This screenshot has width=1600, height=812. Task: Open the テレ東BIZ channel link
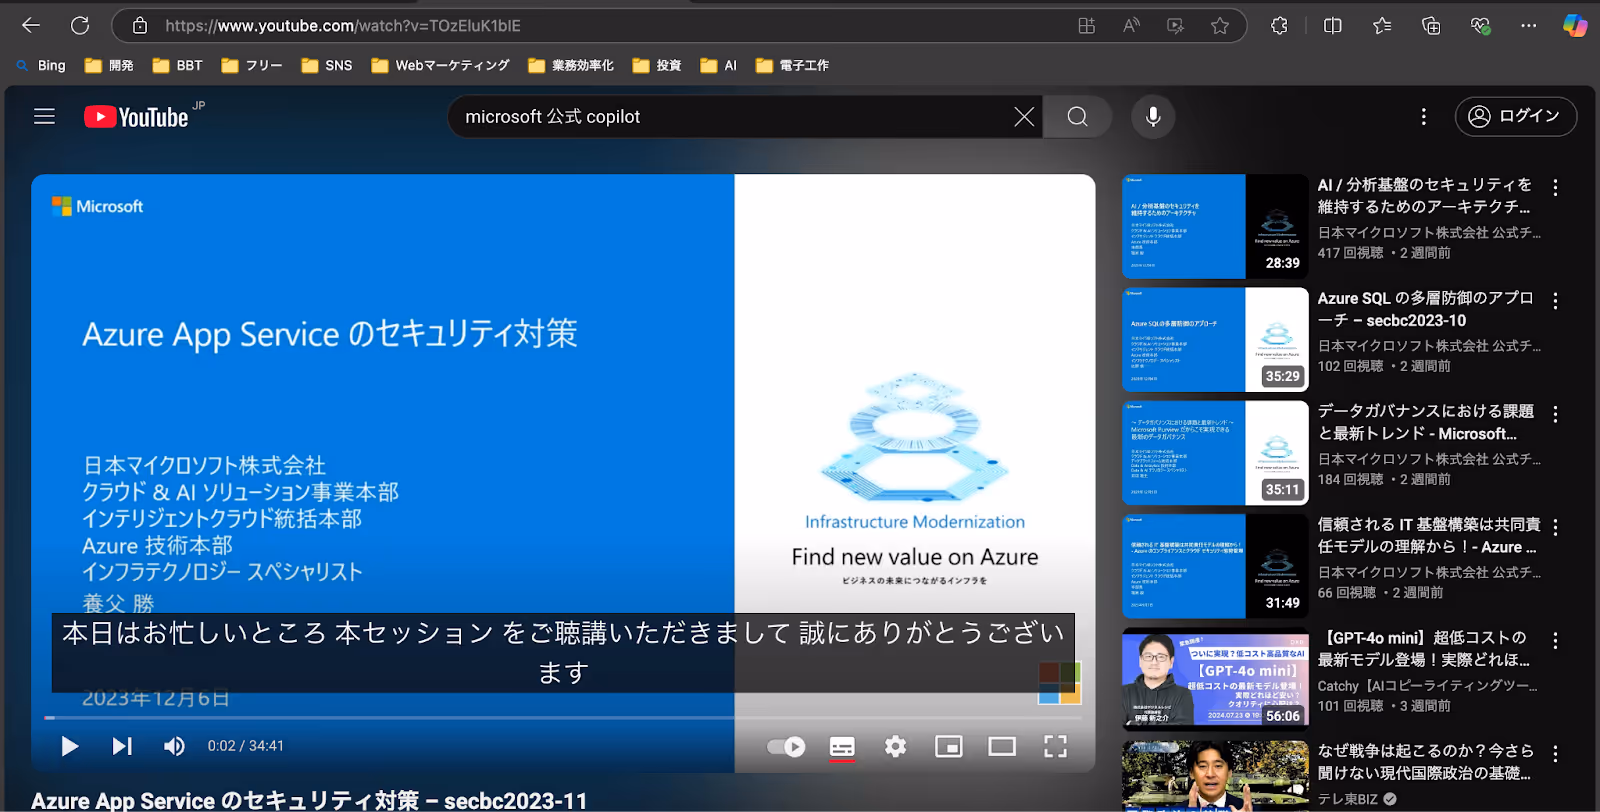1347,799
